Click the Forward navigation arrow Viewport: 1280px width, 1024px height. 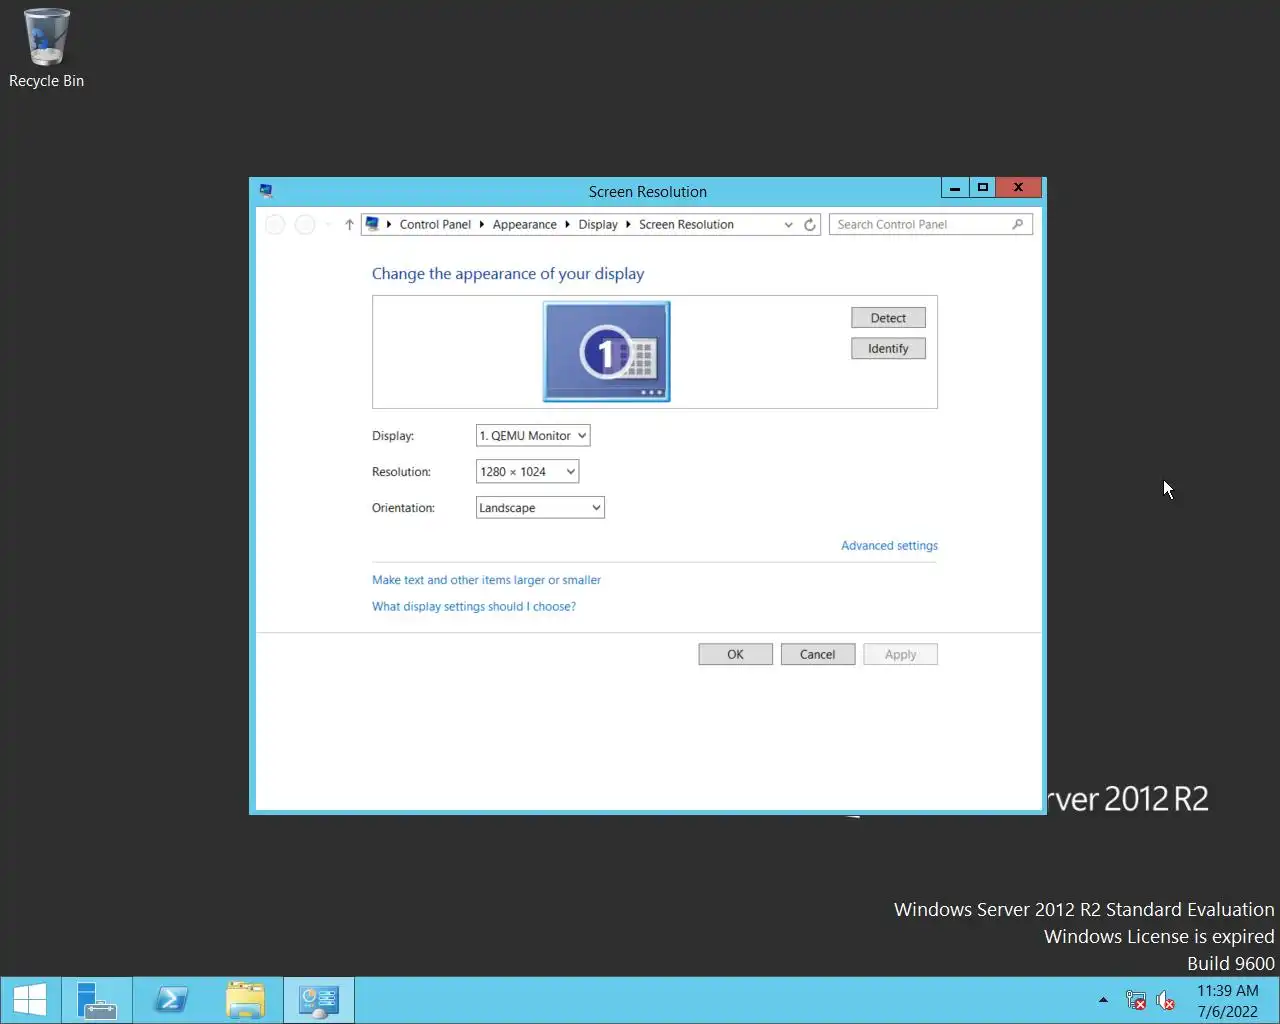pyautogui.click(x=305, y=225)
